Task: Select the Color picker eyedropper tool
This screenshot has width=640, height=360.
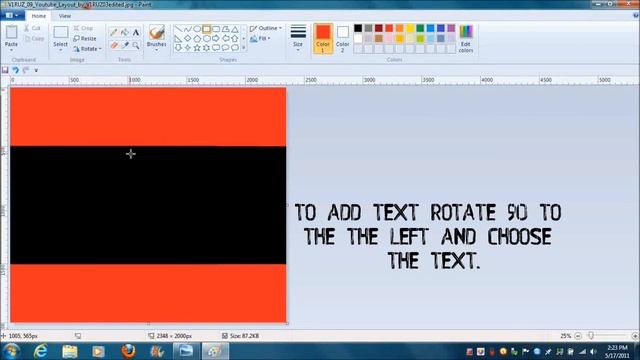Action: 125,45
